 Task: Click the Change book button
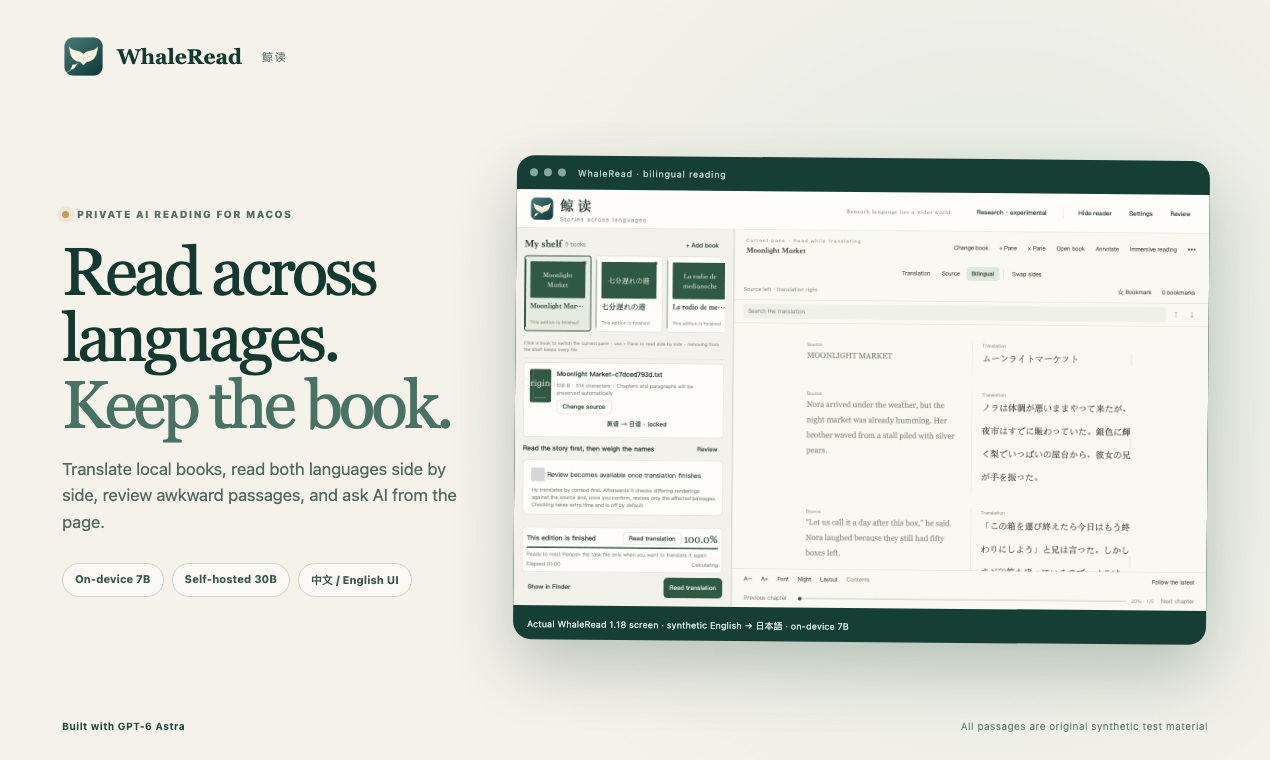971,248
